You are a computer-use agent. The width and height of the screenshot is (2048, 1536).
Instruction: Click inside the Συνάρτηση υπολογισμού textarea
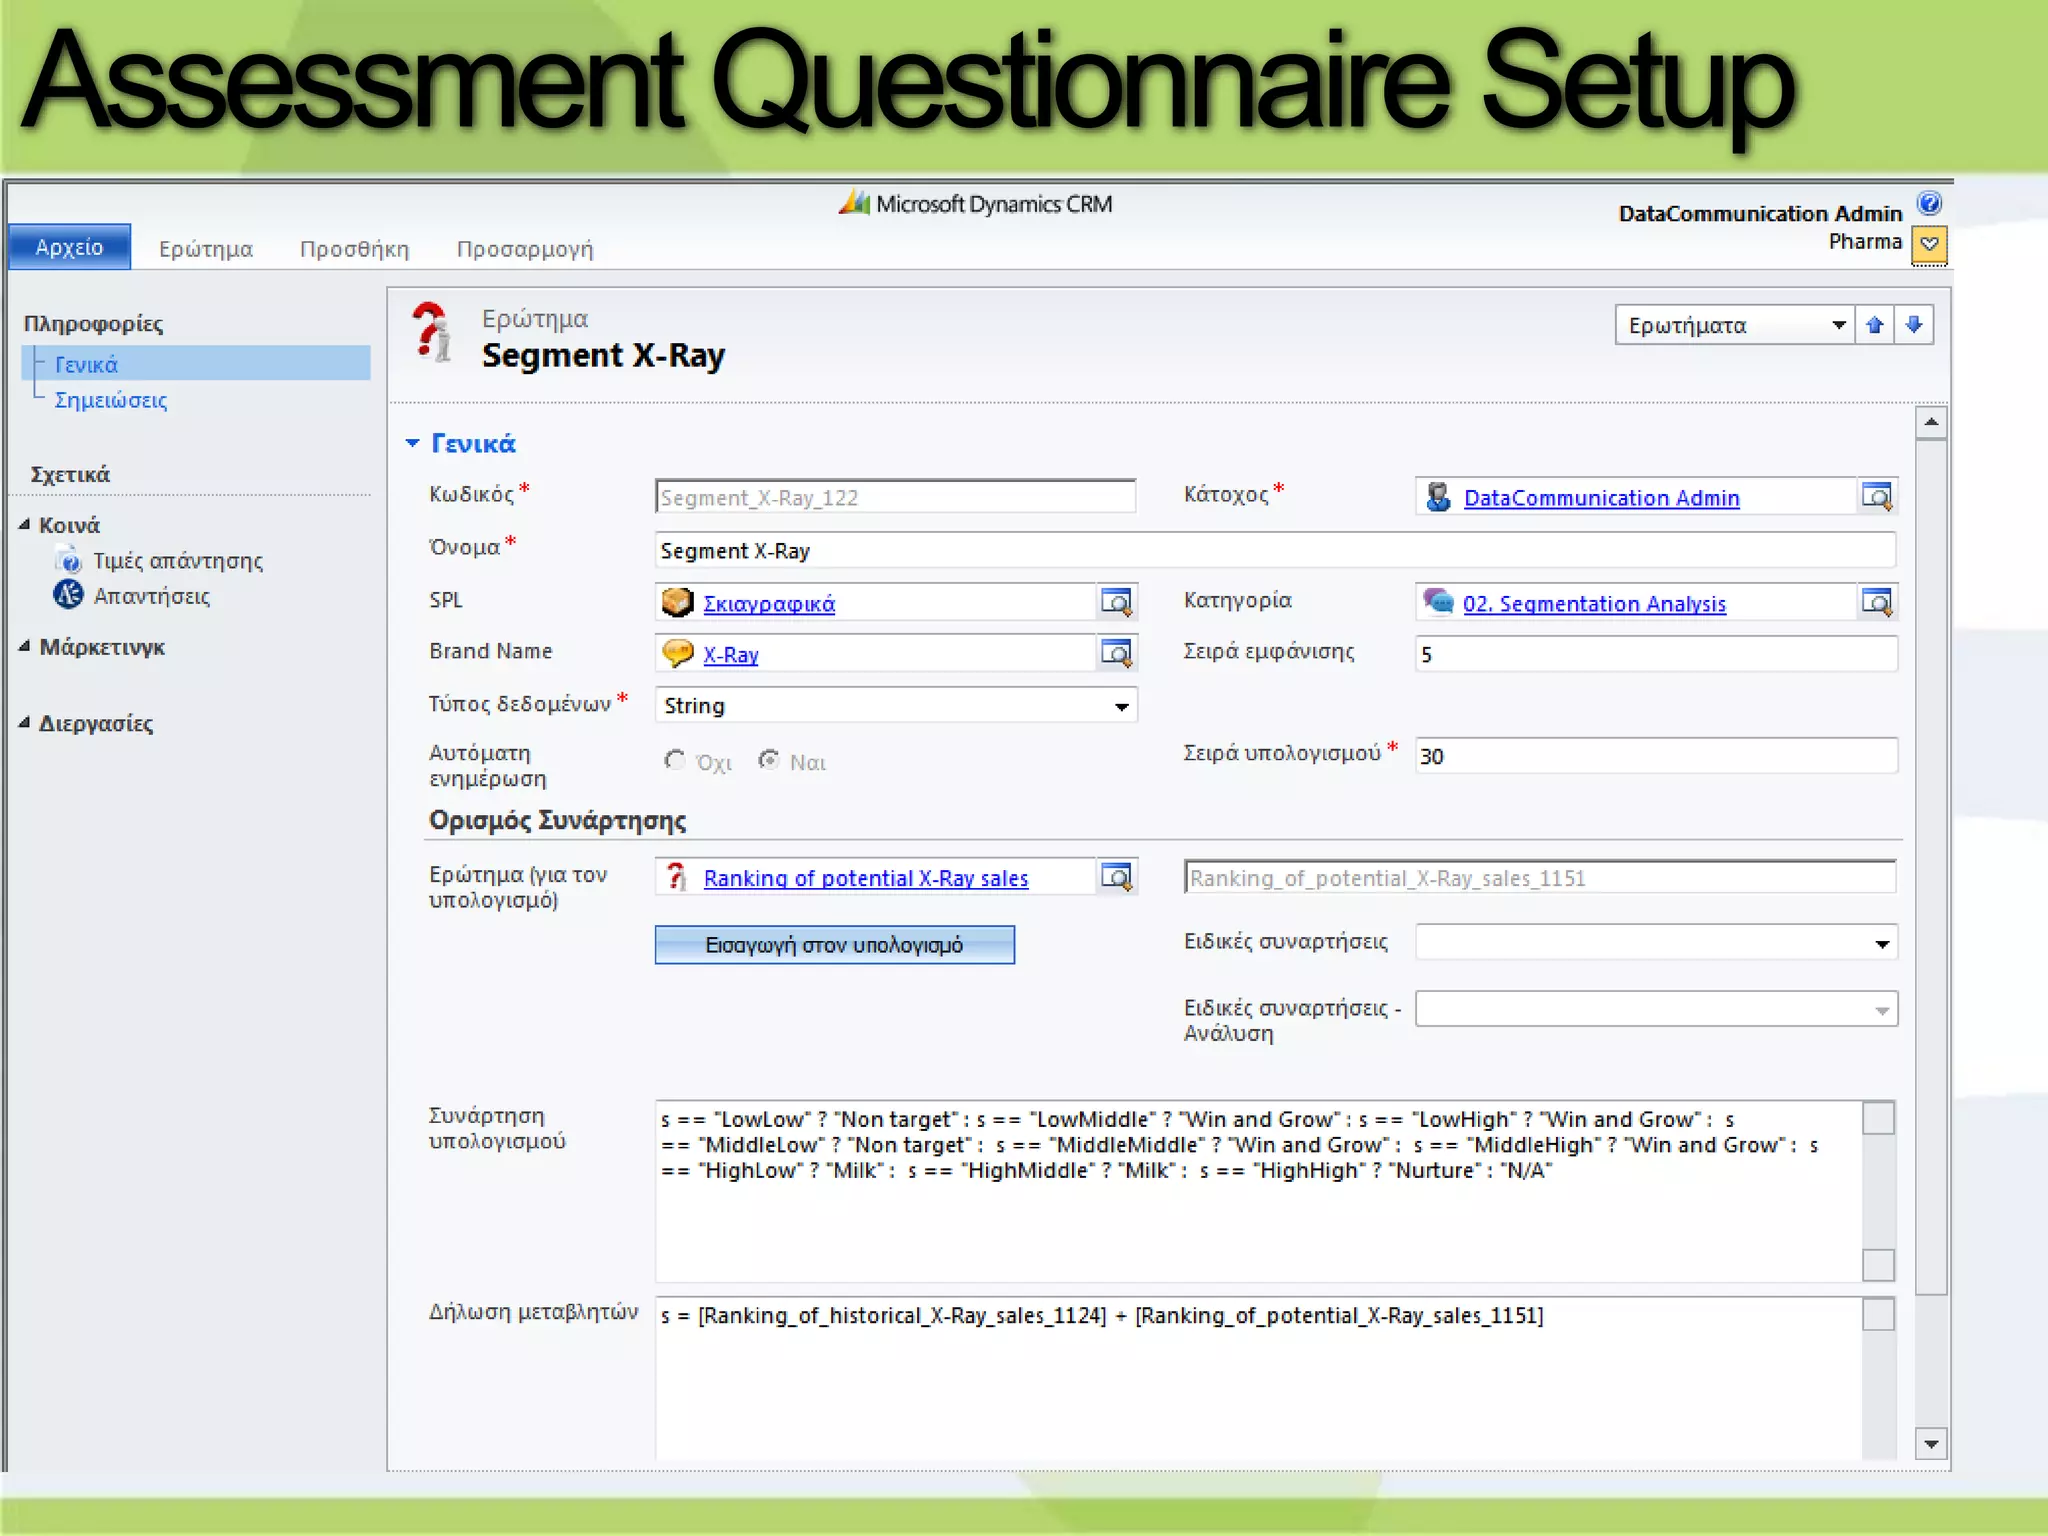click(1260, 1191)
